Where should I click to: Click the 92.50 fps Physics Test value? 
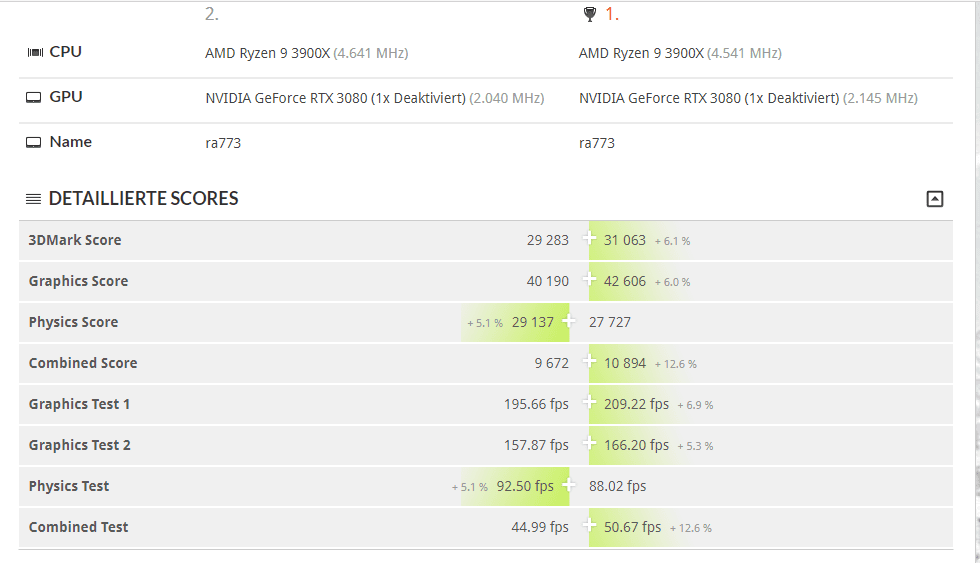coord(525,486)
